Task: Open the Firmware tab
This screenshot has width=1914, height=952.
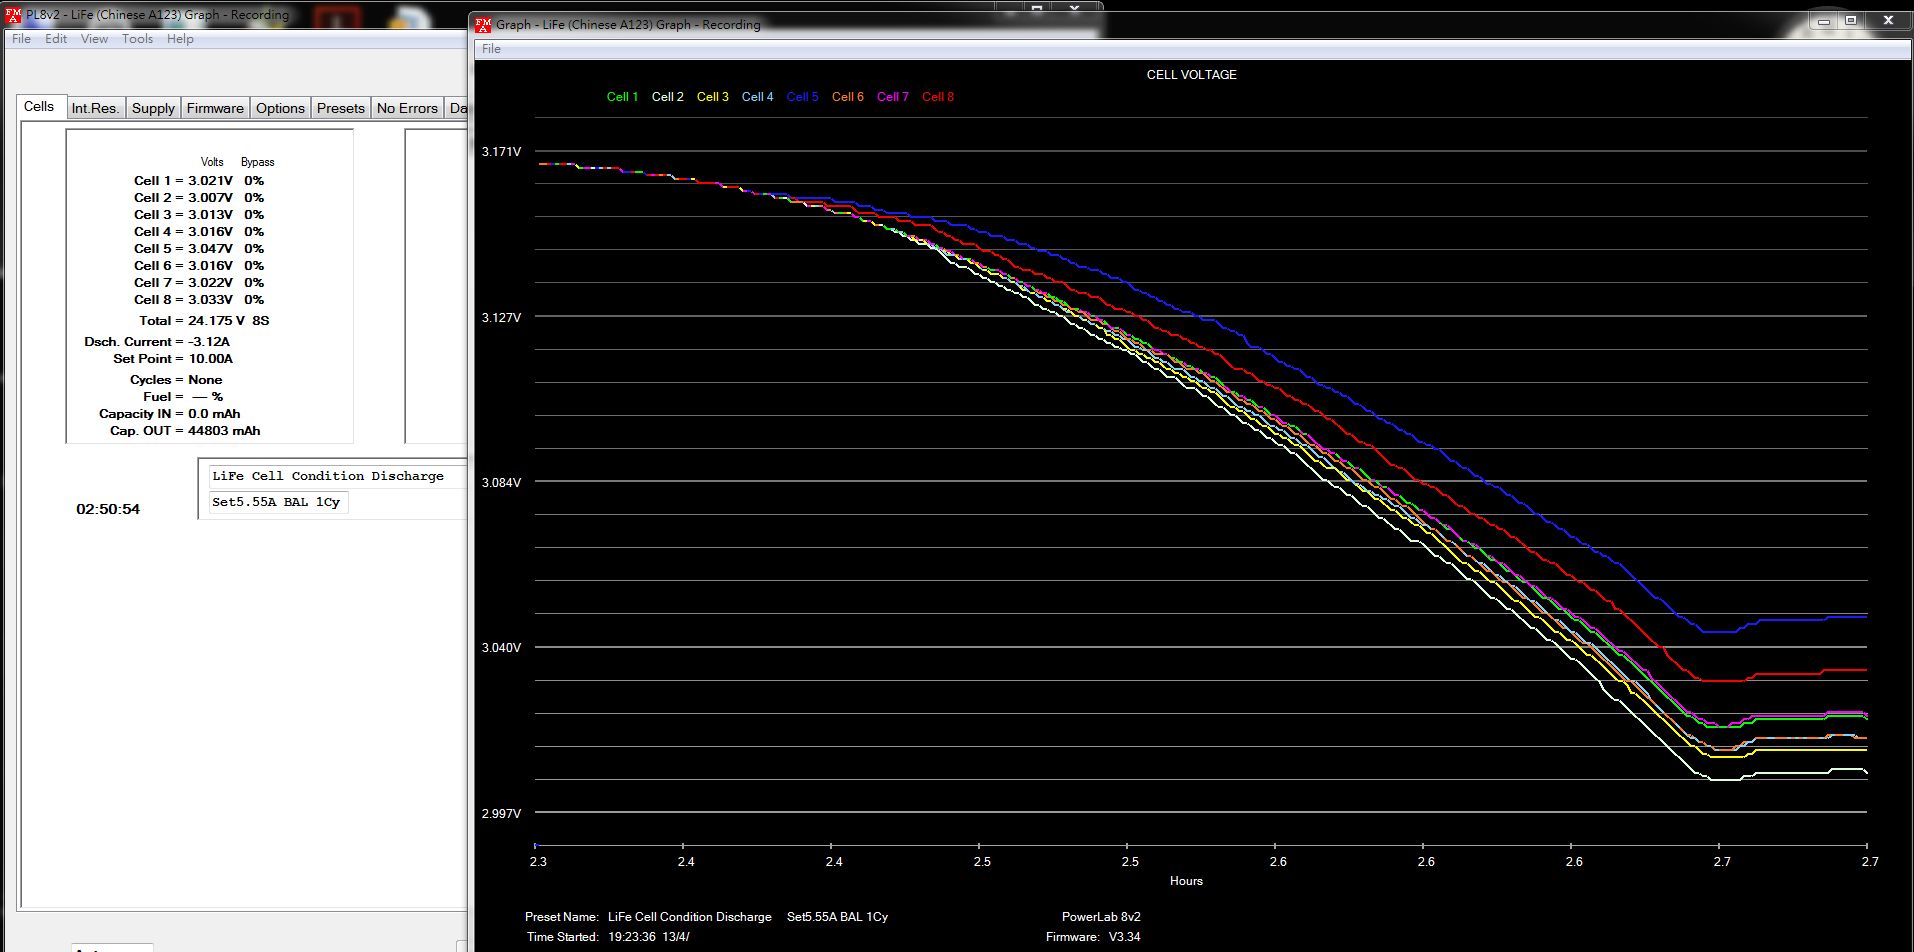Action: click(215, 108)
